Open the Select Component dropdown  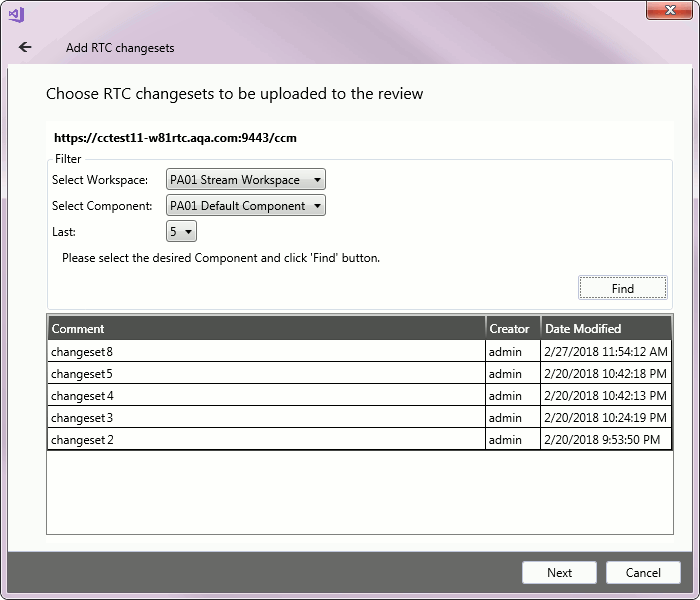click(246, 206)
